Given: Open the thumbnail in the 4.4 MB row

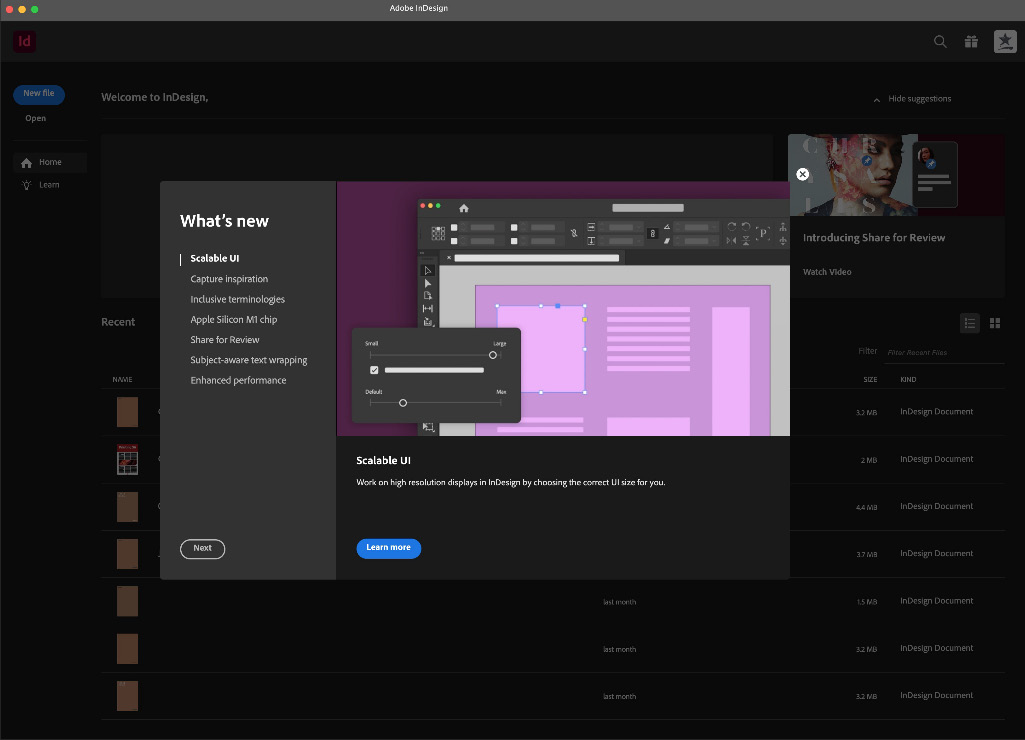Looking at the screenshot, I should pos(127,507).
